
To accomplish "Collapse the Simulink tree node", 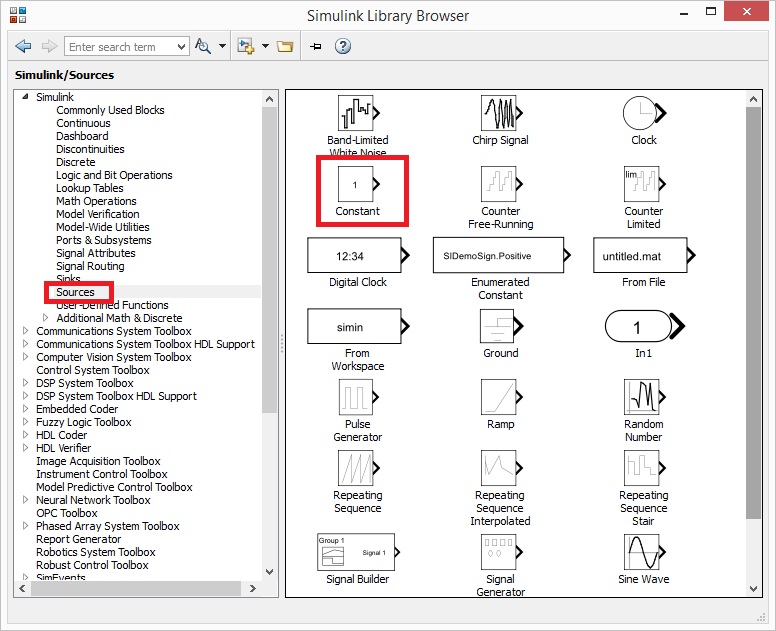I will (x=25, y=97).
